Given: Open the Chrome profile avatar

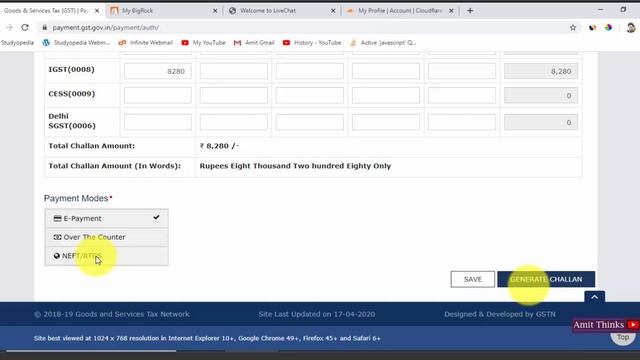Looking at the screenshot, I should 631,27.
